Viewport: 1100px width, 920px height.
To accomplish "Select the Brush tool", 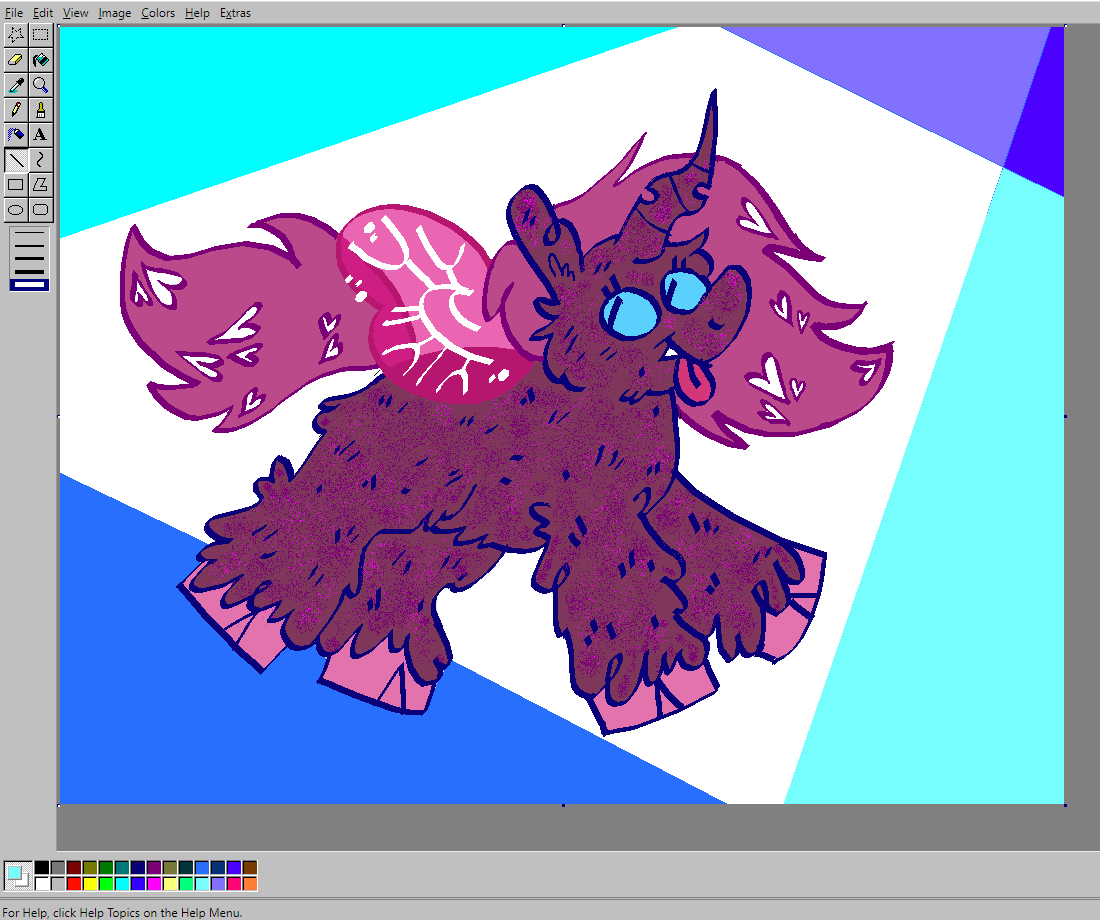I will [x=41, y=110].
